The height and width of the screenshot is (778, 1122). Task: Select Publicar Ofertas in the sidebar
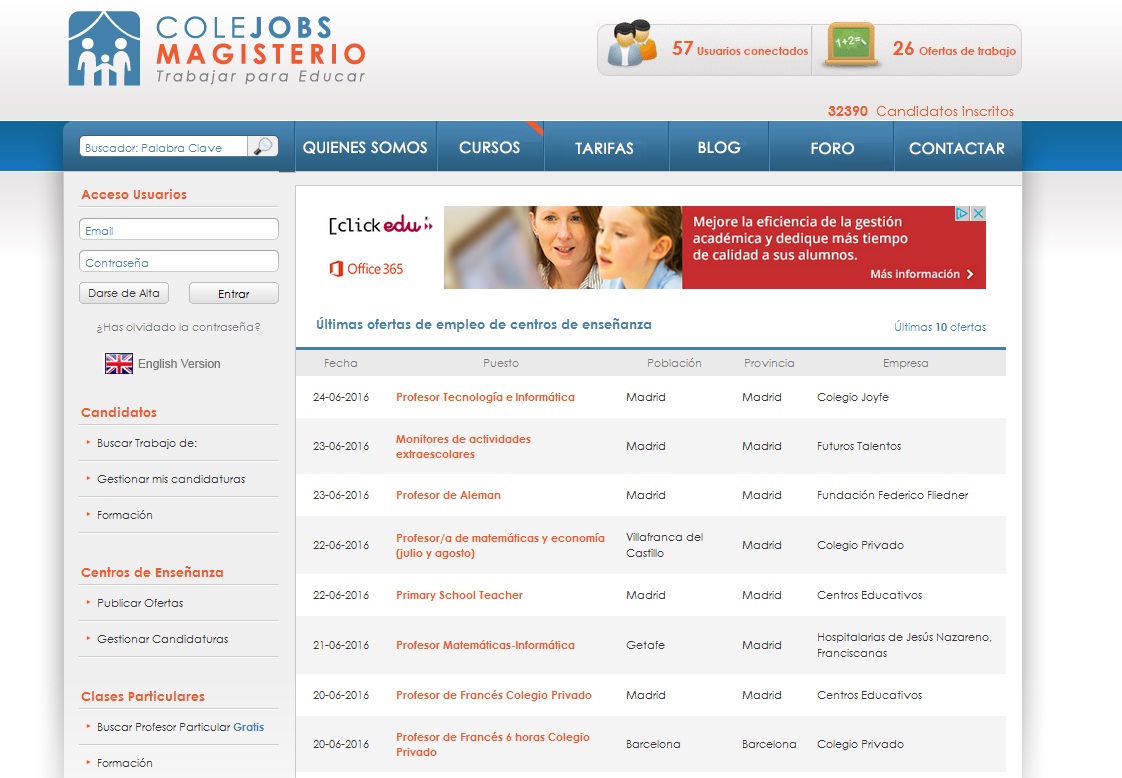140,603
